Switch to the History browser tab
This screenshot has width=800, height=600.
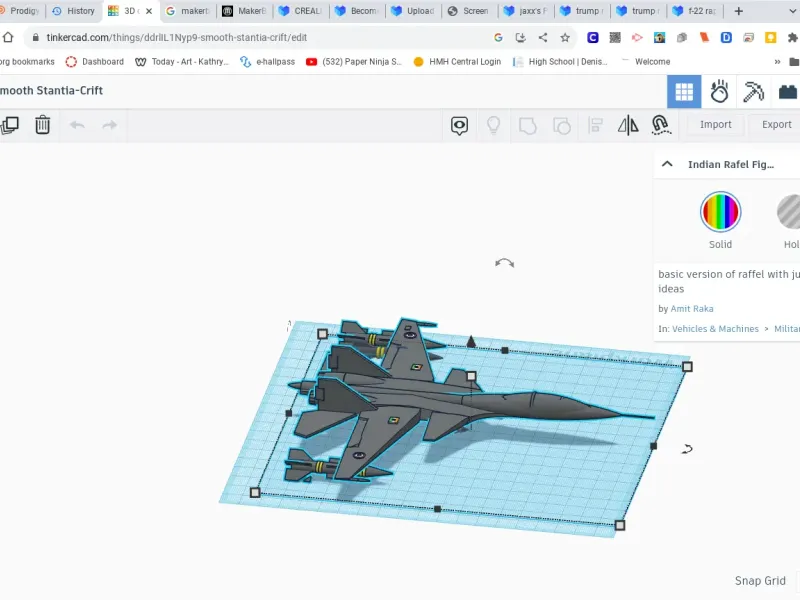coord(74,11)
